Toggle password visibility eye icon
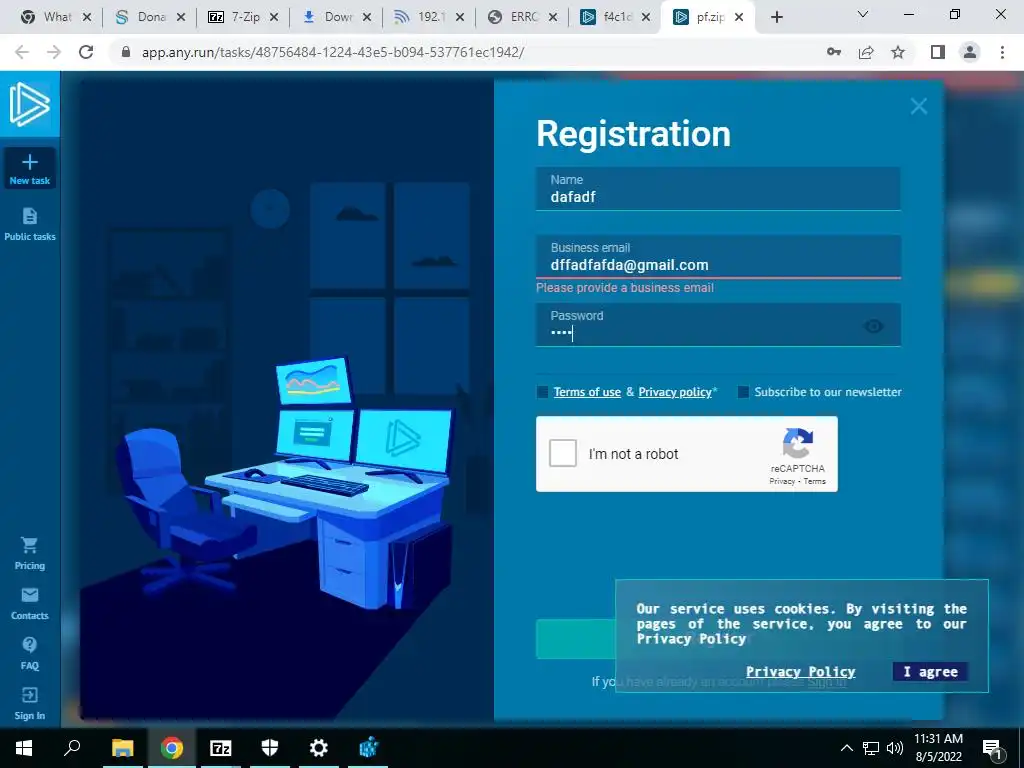The height and width of the screenshot is (768, 1024). pyautogui.click(x=874, y=326)
